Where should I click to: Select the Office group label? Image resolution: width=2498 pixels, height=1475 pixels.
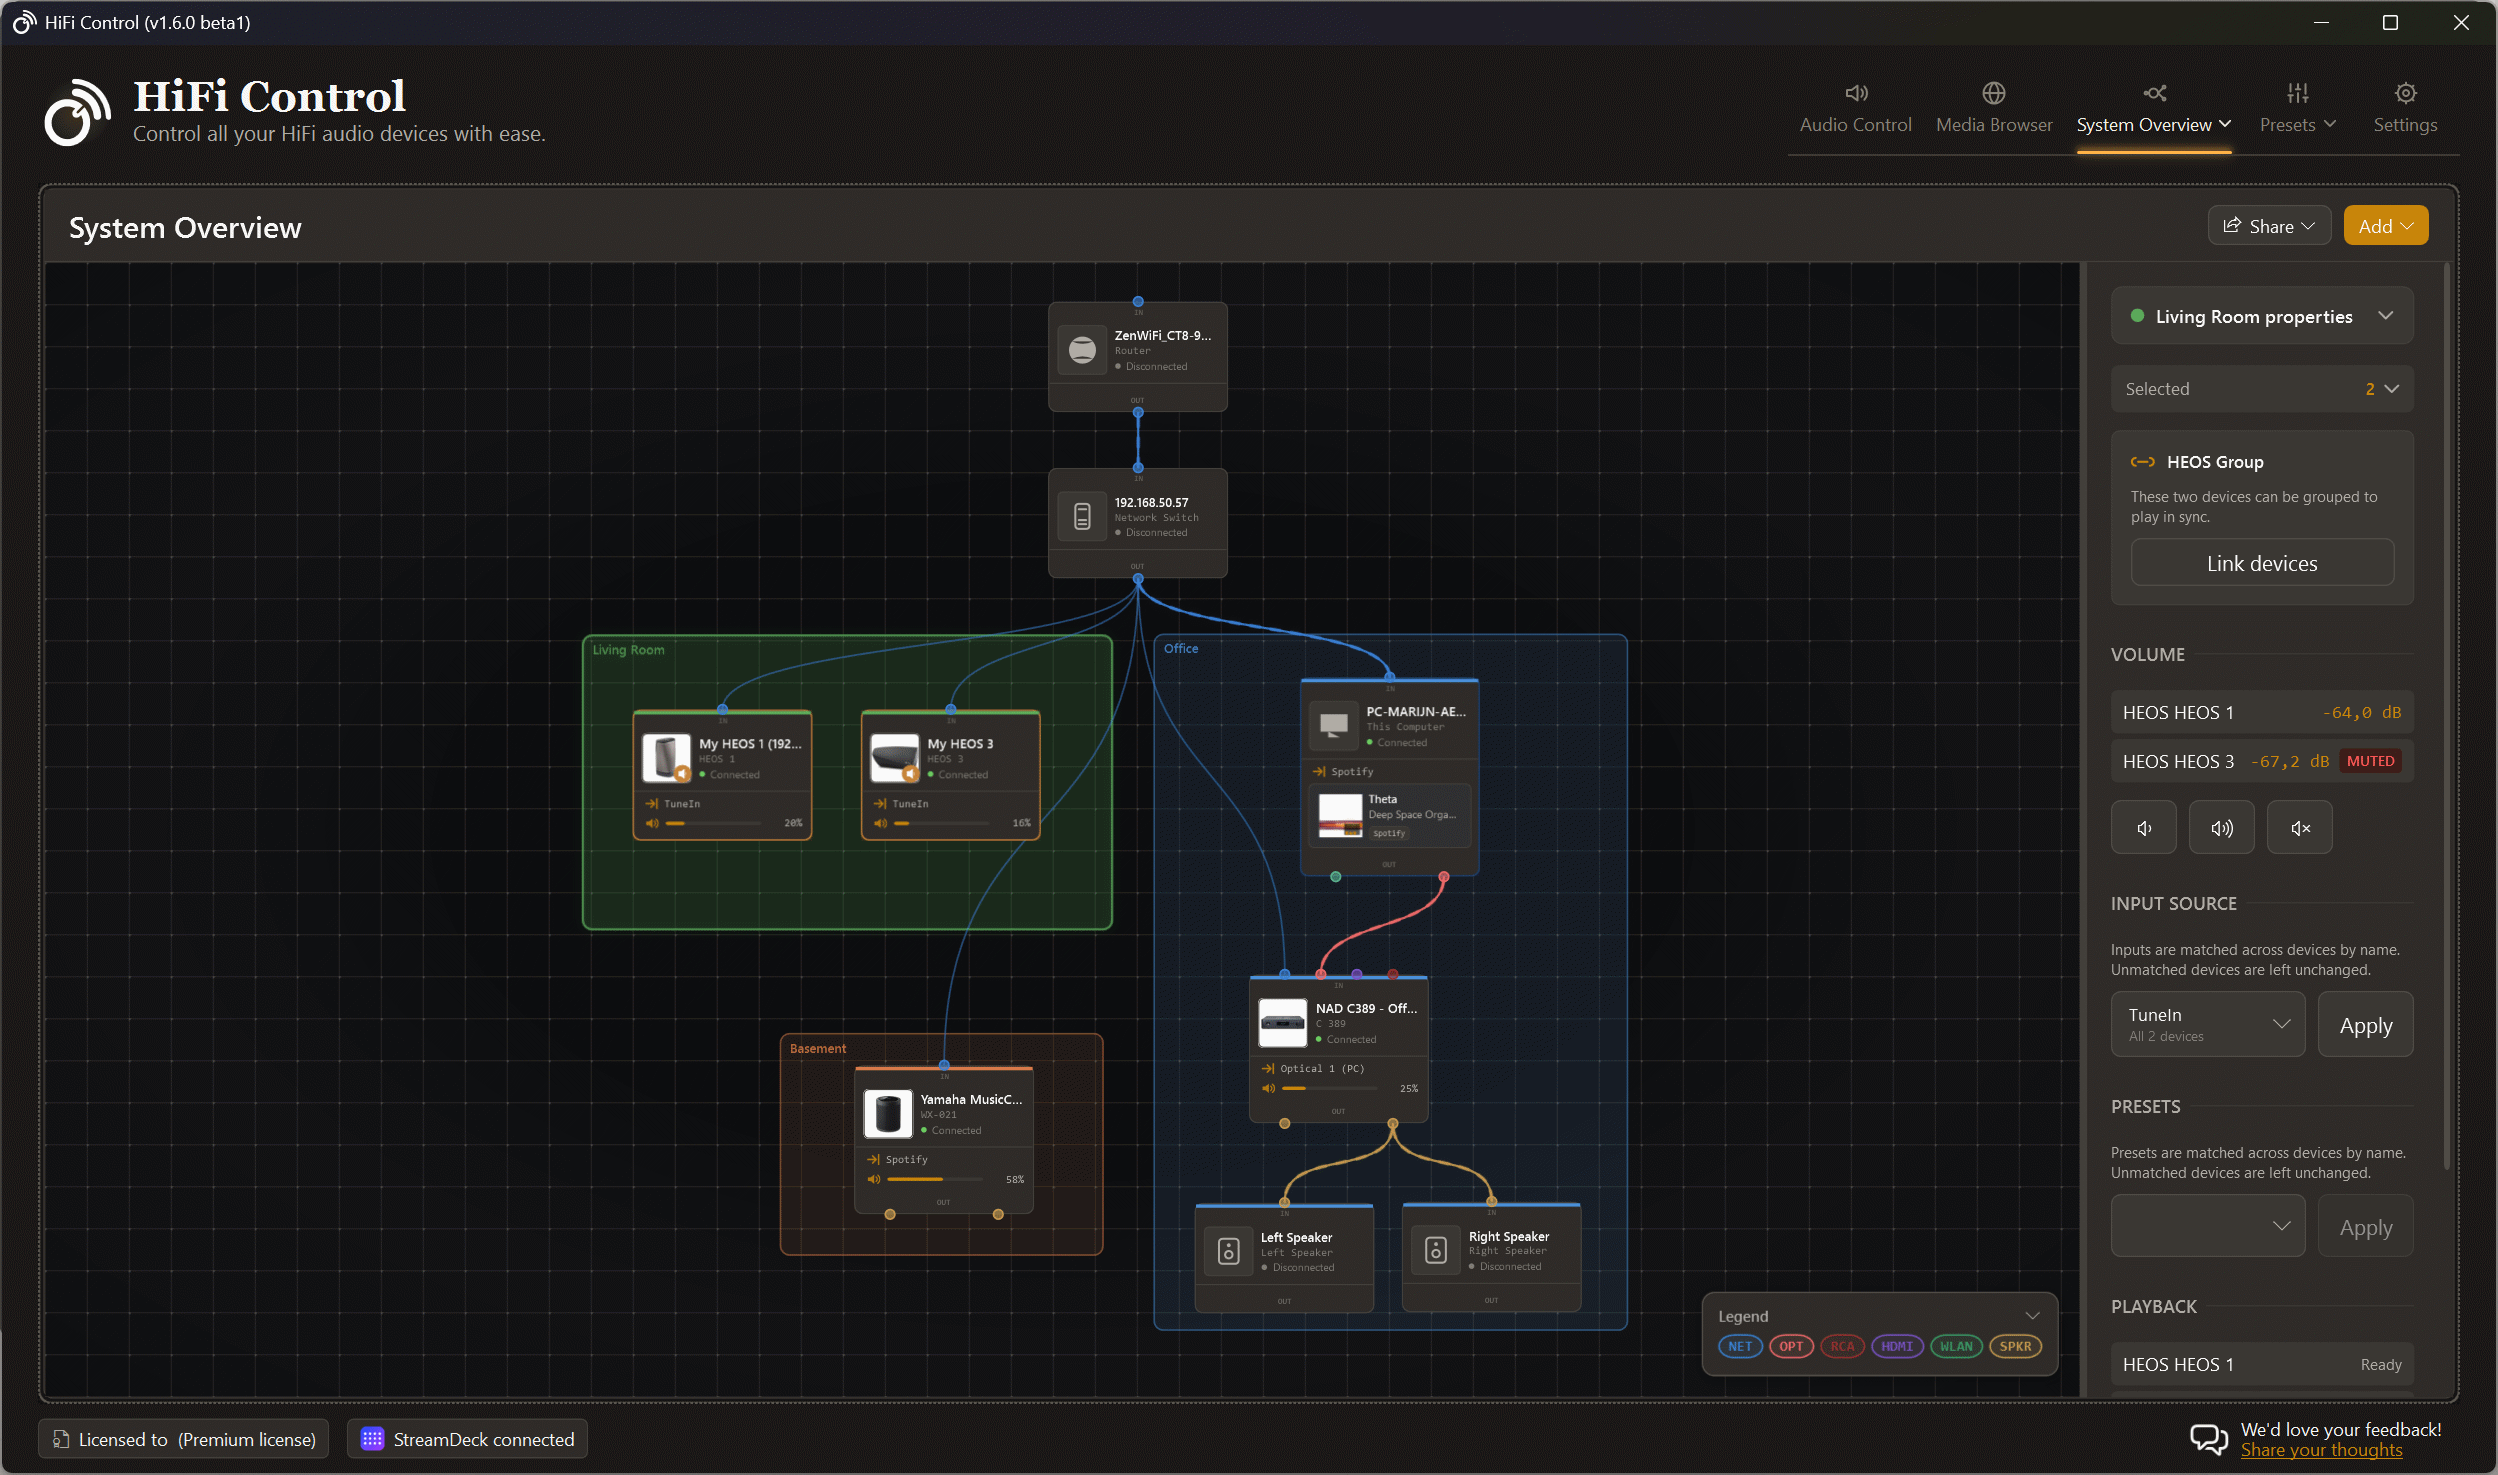1180,648
